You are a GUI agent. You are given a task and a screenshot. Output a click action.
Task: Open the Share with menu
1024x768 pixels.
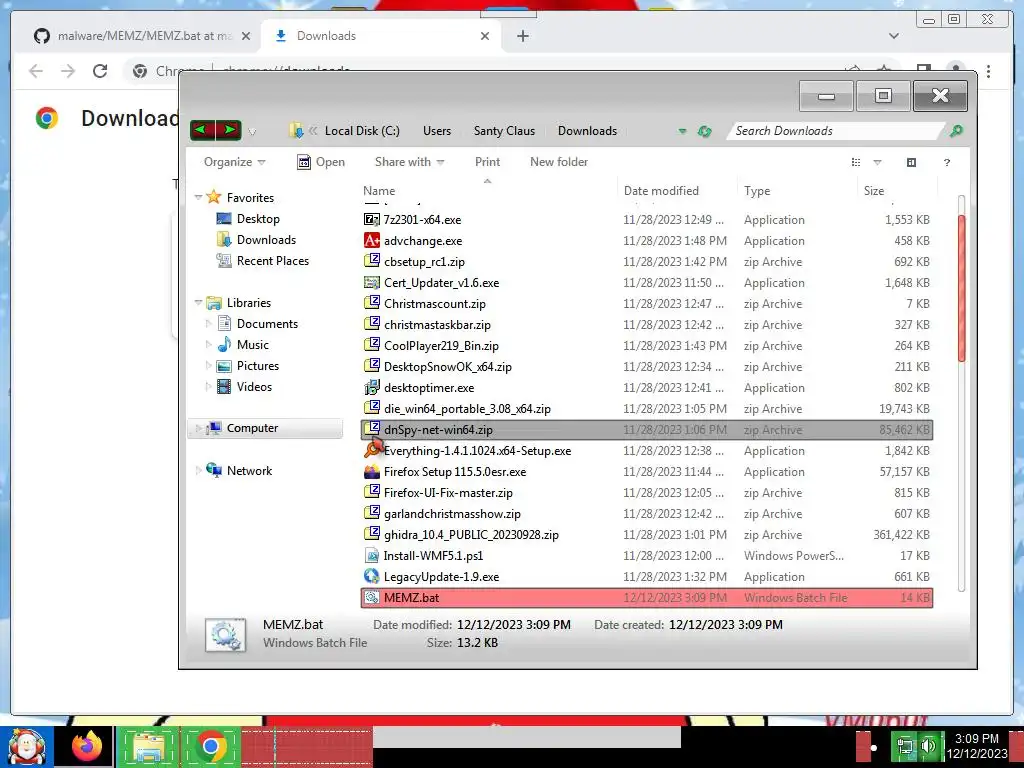coord(409,162)
